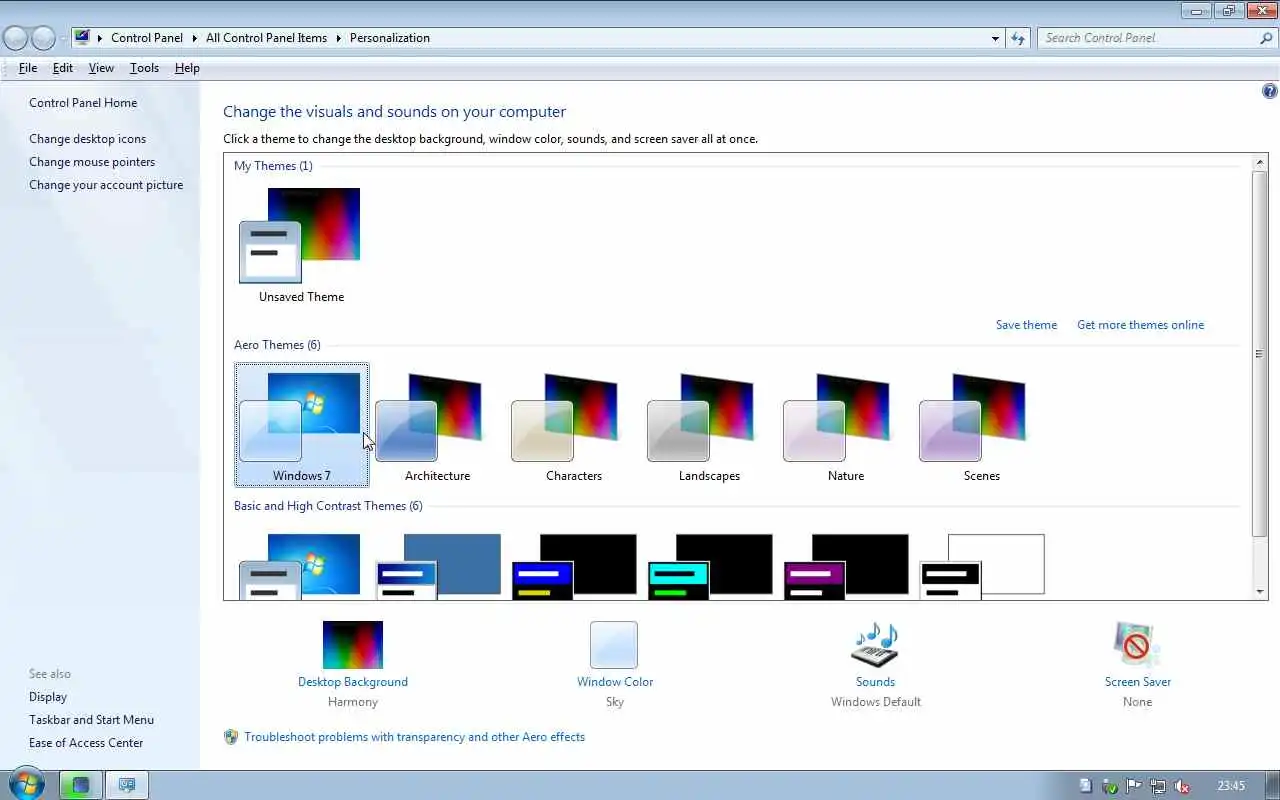Expand arrow after All Control Panel Items
Viewport: 1280px width, 800px height.
338,38
